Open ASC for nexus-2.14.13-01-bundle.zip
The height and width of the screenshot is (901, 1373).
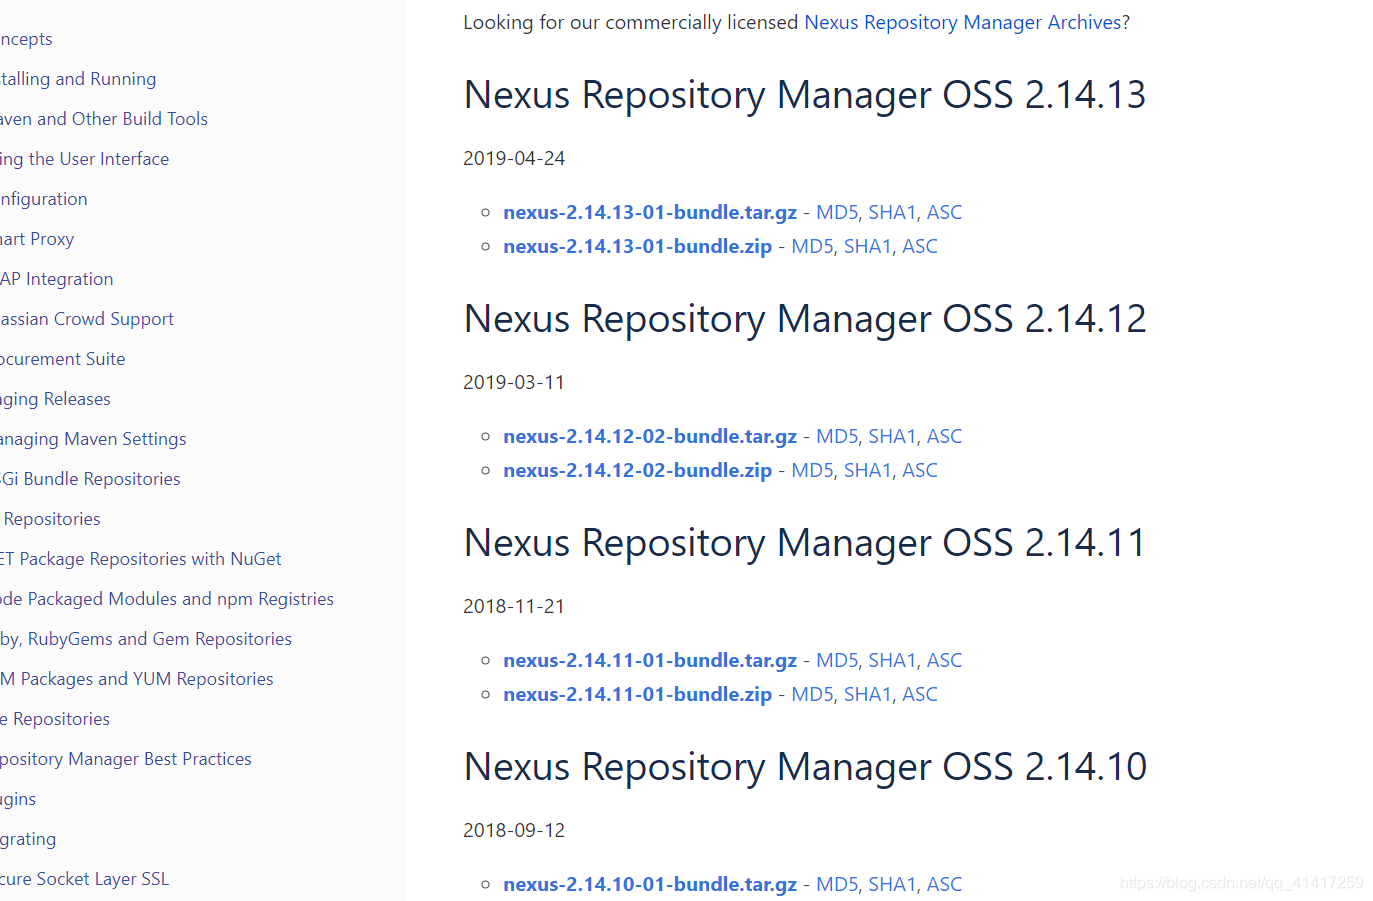pos(920,246)
